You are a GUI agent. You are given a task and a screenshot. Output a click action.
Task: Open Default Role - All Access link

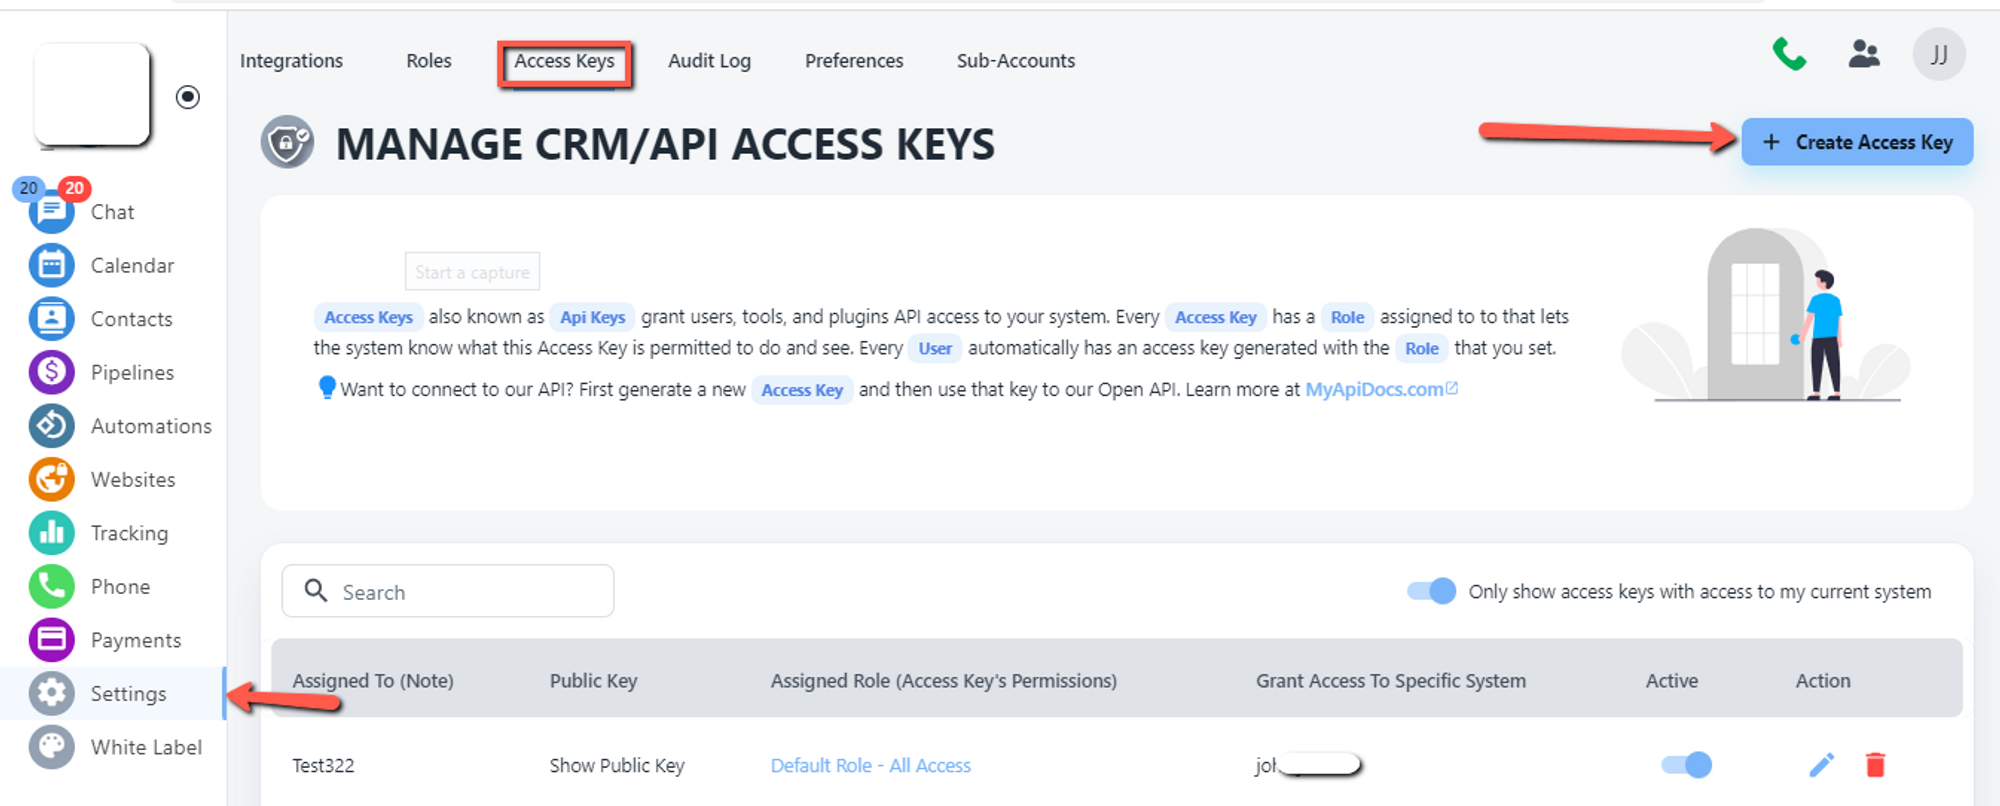[870, 765]
